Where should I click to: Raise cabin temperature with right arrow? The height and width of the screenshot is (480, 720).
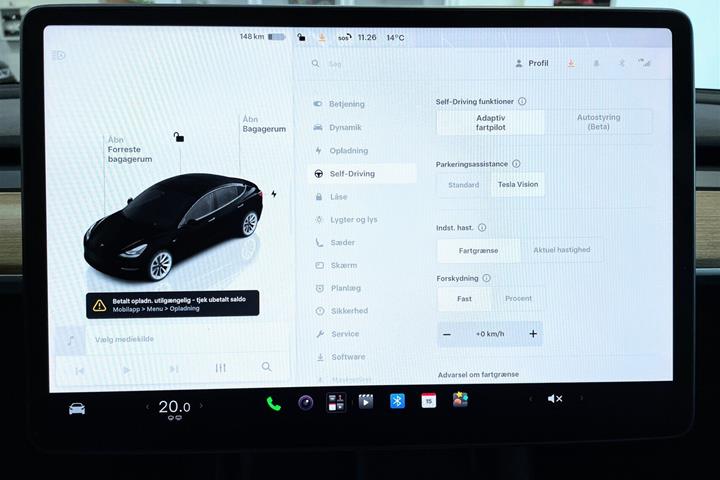[x=201, y=406]
